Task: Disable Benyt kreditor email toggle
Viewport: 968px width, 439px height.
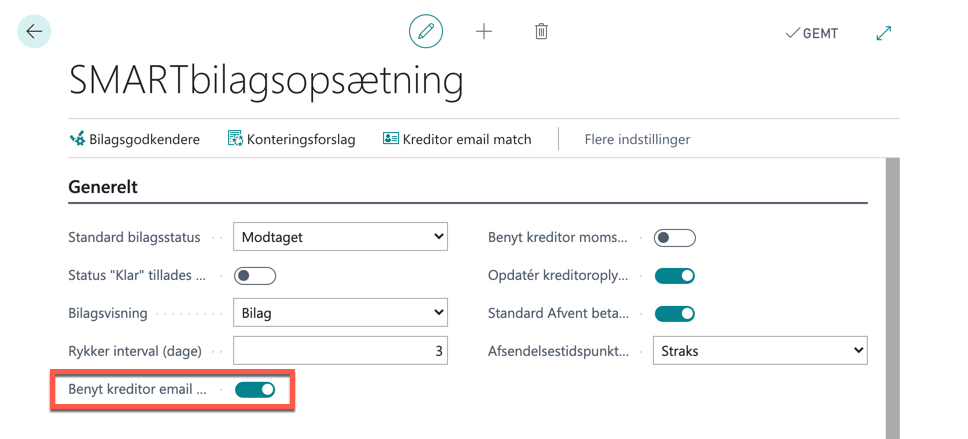Action: [x=255, y=390]
